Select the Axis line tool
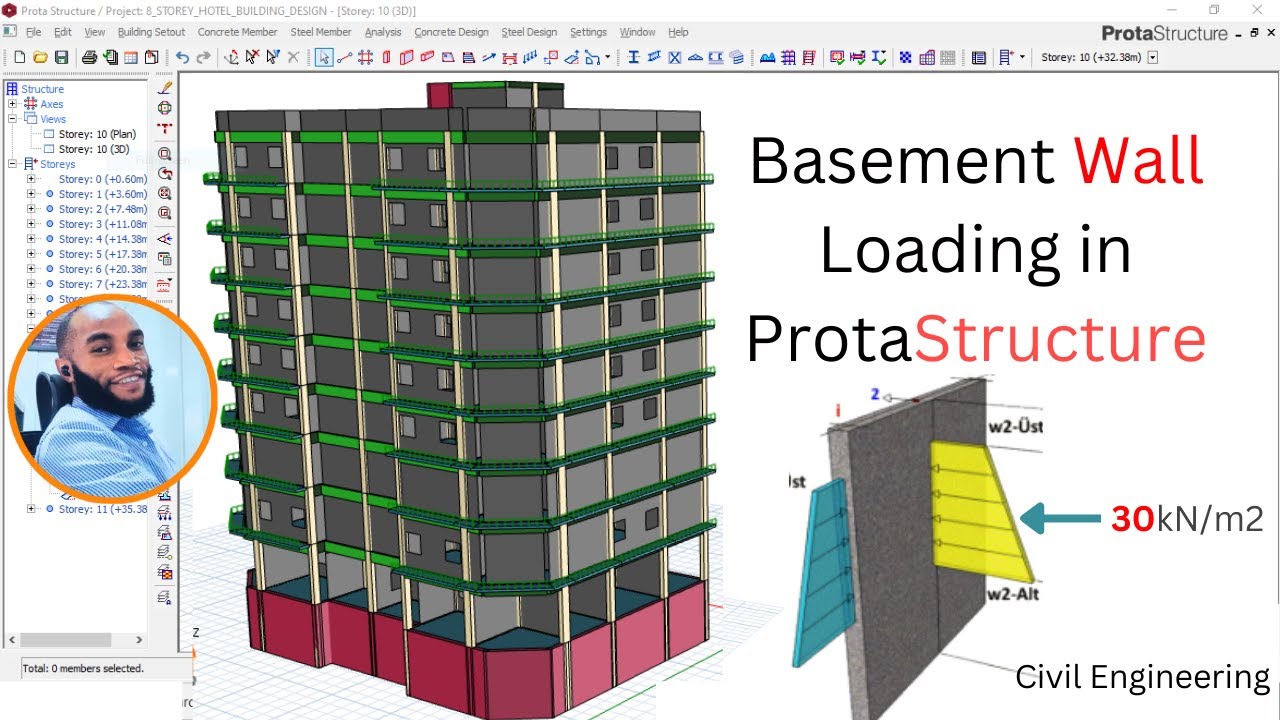This screenshot has width=1280, height=720. click(x=345, y=58)
